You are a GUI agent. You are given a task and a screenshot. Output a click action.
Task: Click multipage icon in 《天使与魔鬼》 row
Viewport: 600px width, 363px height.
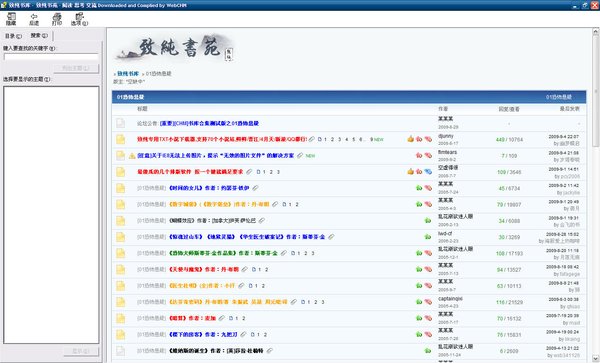(x=254, y=269)
